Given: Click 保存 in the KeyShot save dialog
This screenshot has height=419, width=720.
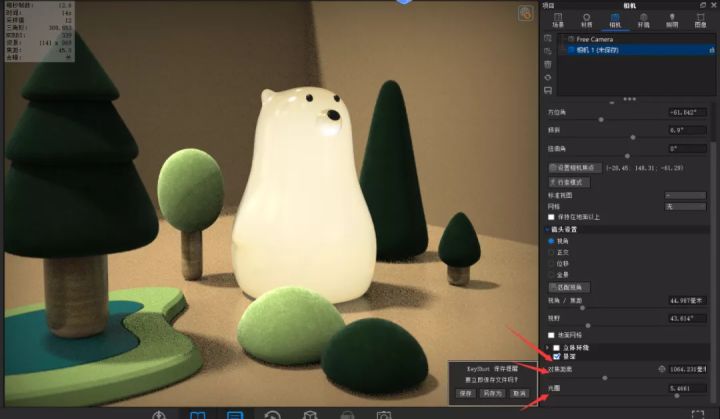Looking at the screenshot, I should (466, 393).
